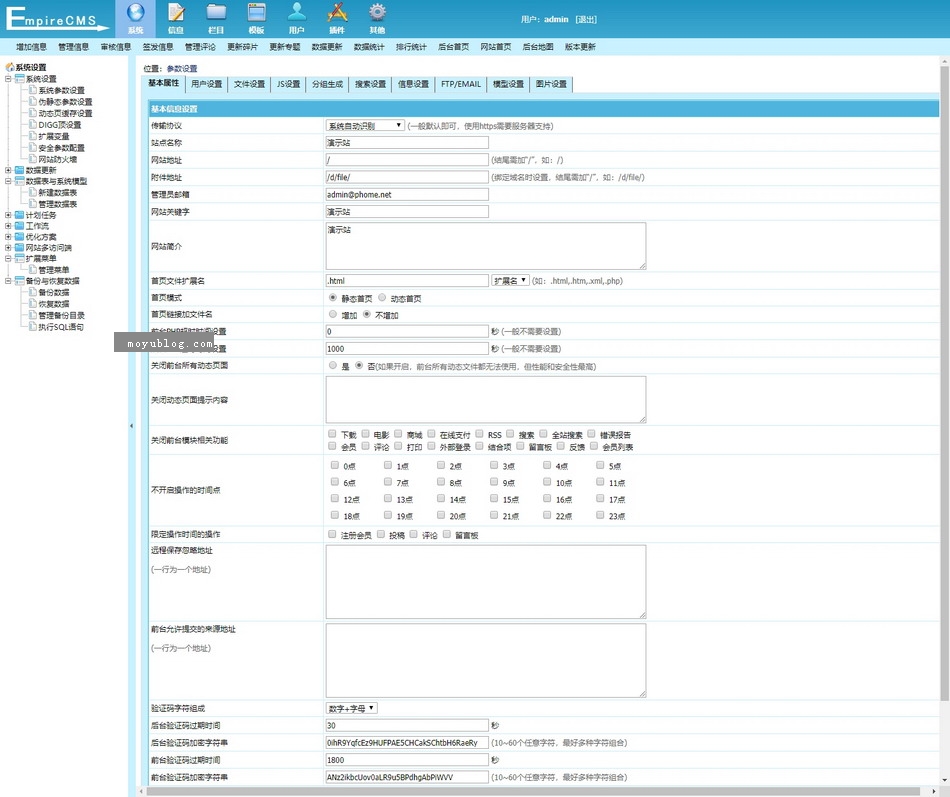Select the 增加 radio for homepage link filename
This screenshot has width=950, height=797.
click(333, 314)
